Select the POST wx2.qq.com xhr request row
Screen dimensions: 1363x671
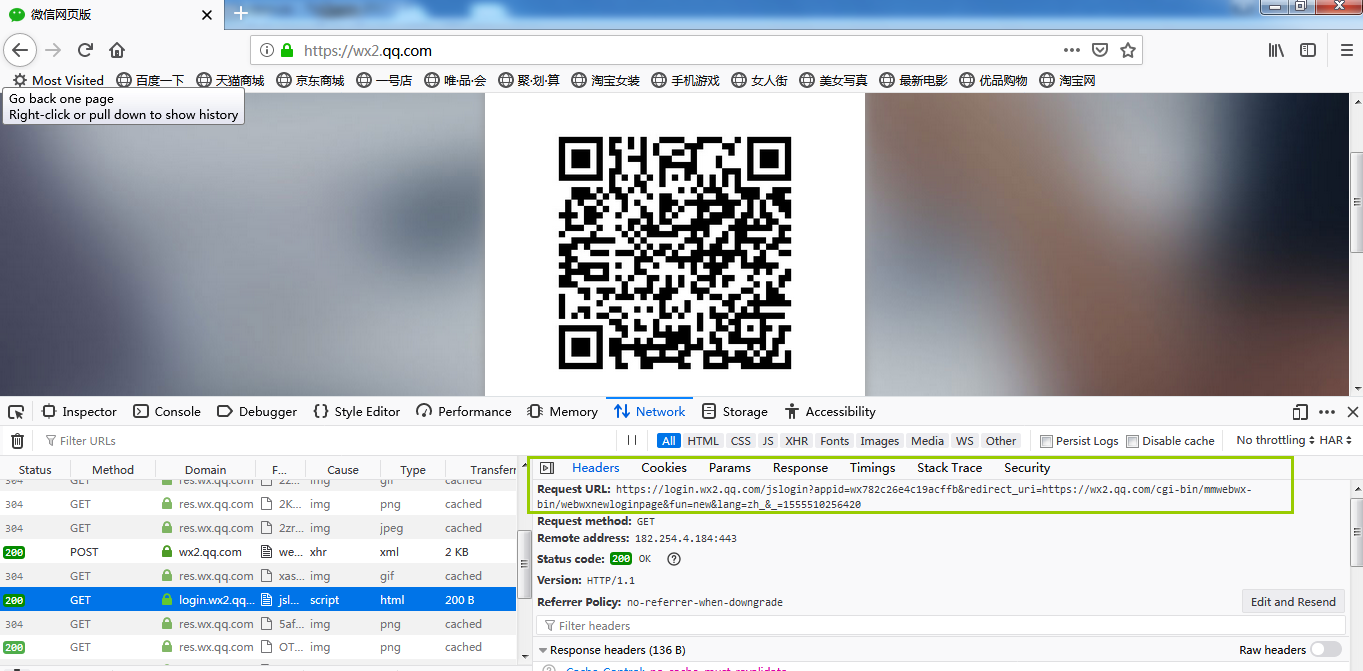(x=259, y=552)
